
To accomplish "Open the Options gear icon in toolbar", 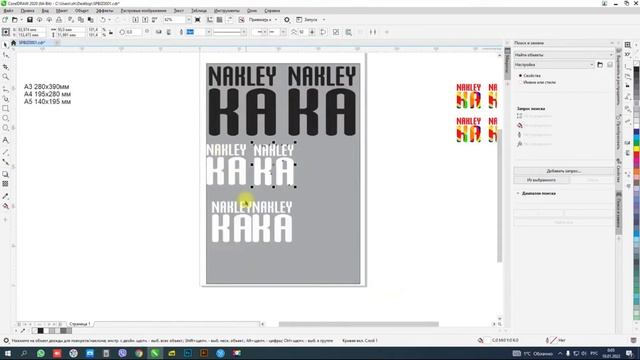I will point(287,20).
